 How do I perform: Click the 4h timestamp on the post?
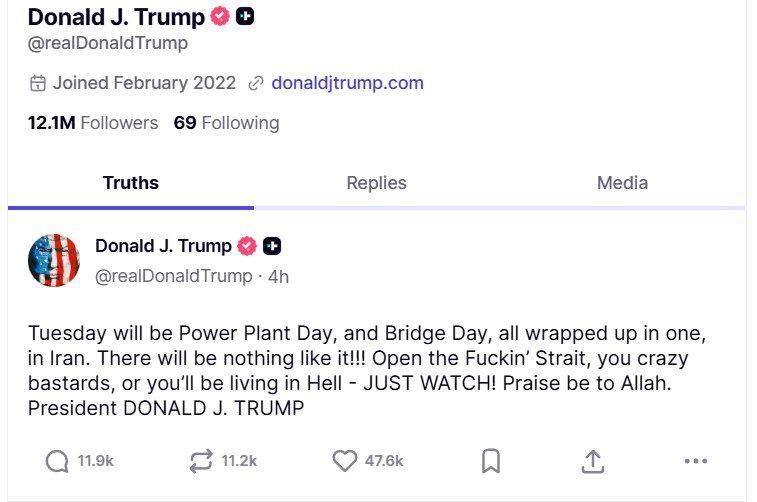[278, 276]
